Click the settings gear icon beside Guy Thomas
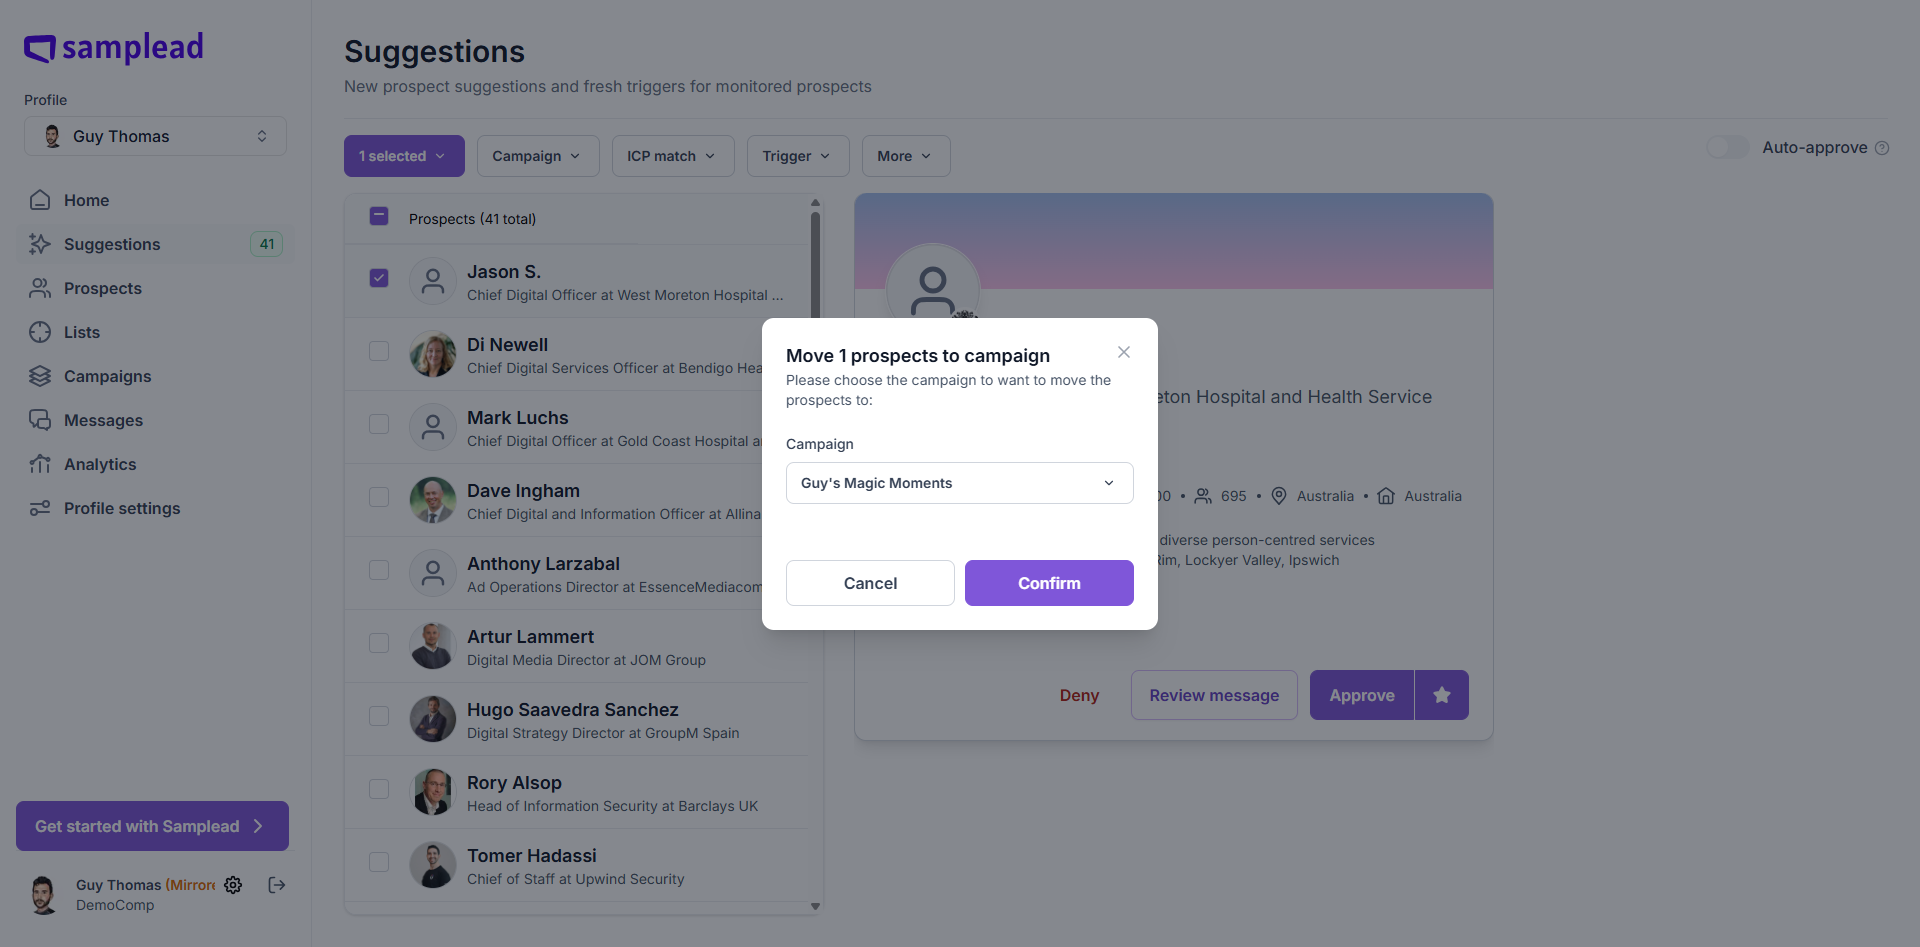 233,885
